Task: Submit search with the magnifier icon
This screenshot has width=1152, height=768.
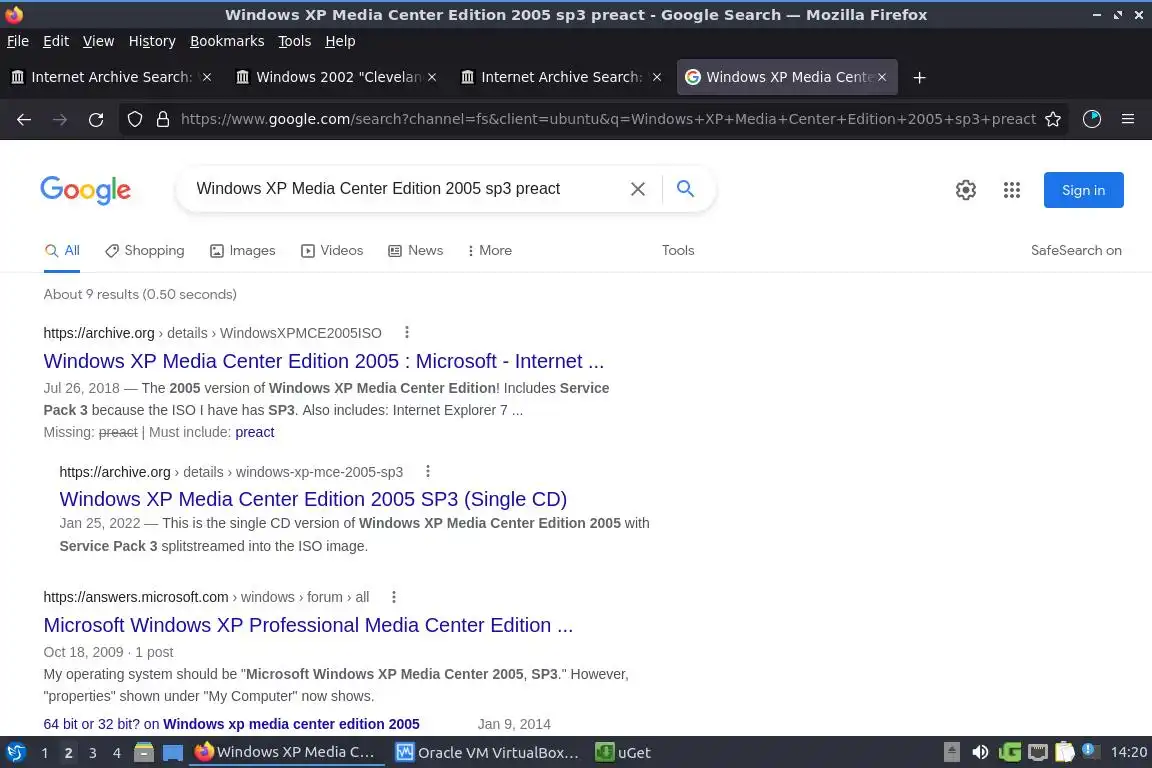Action: (685, 189)
